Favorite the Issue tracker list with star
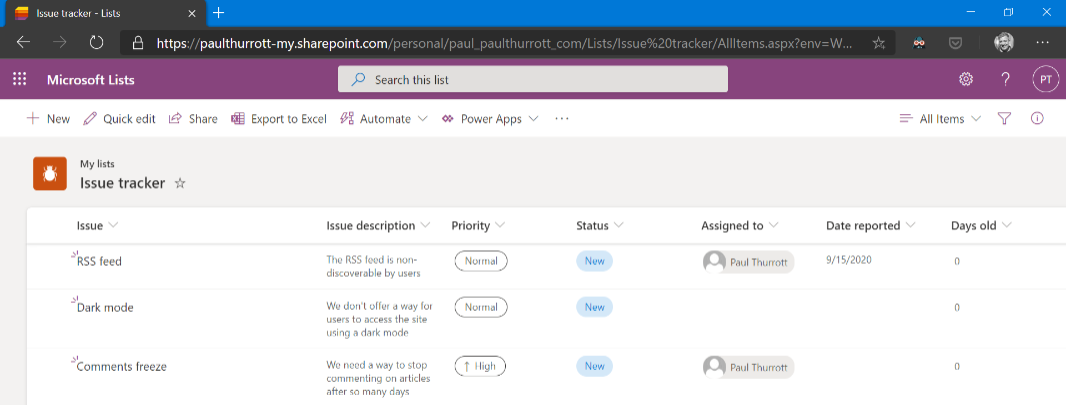 pos(180,184)
